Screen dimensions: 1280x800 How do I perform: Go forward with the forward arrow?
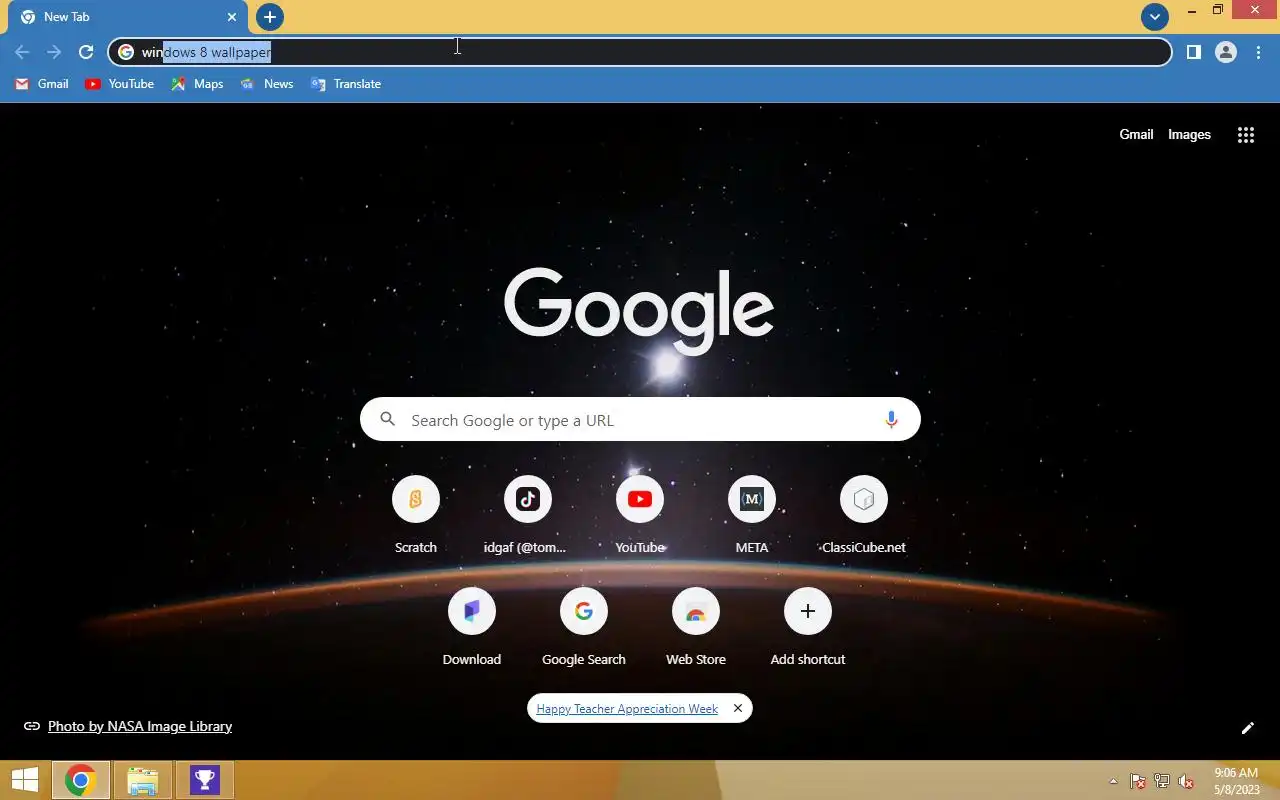[54, 52]
